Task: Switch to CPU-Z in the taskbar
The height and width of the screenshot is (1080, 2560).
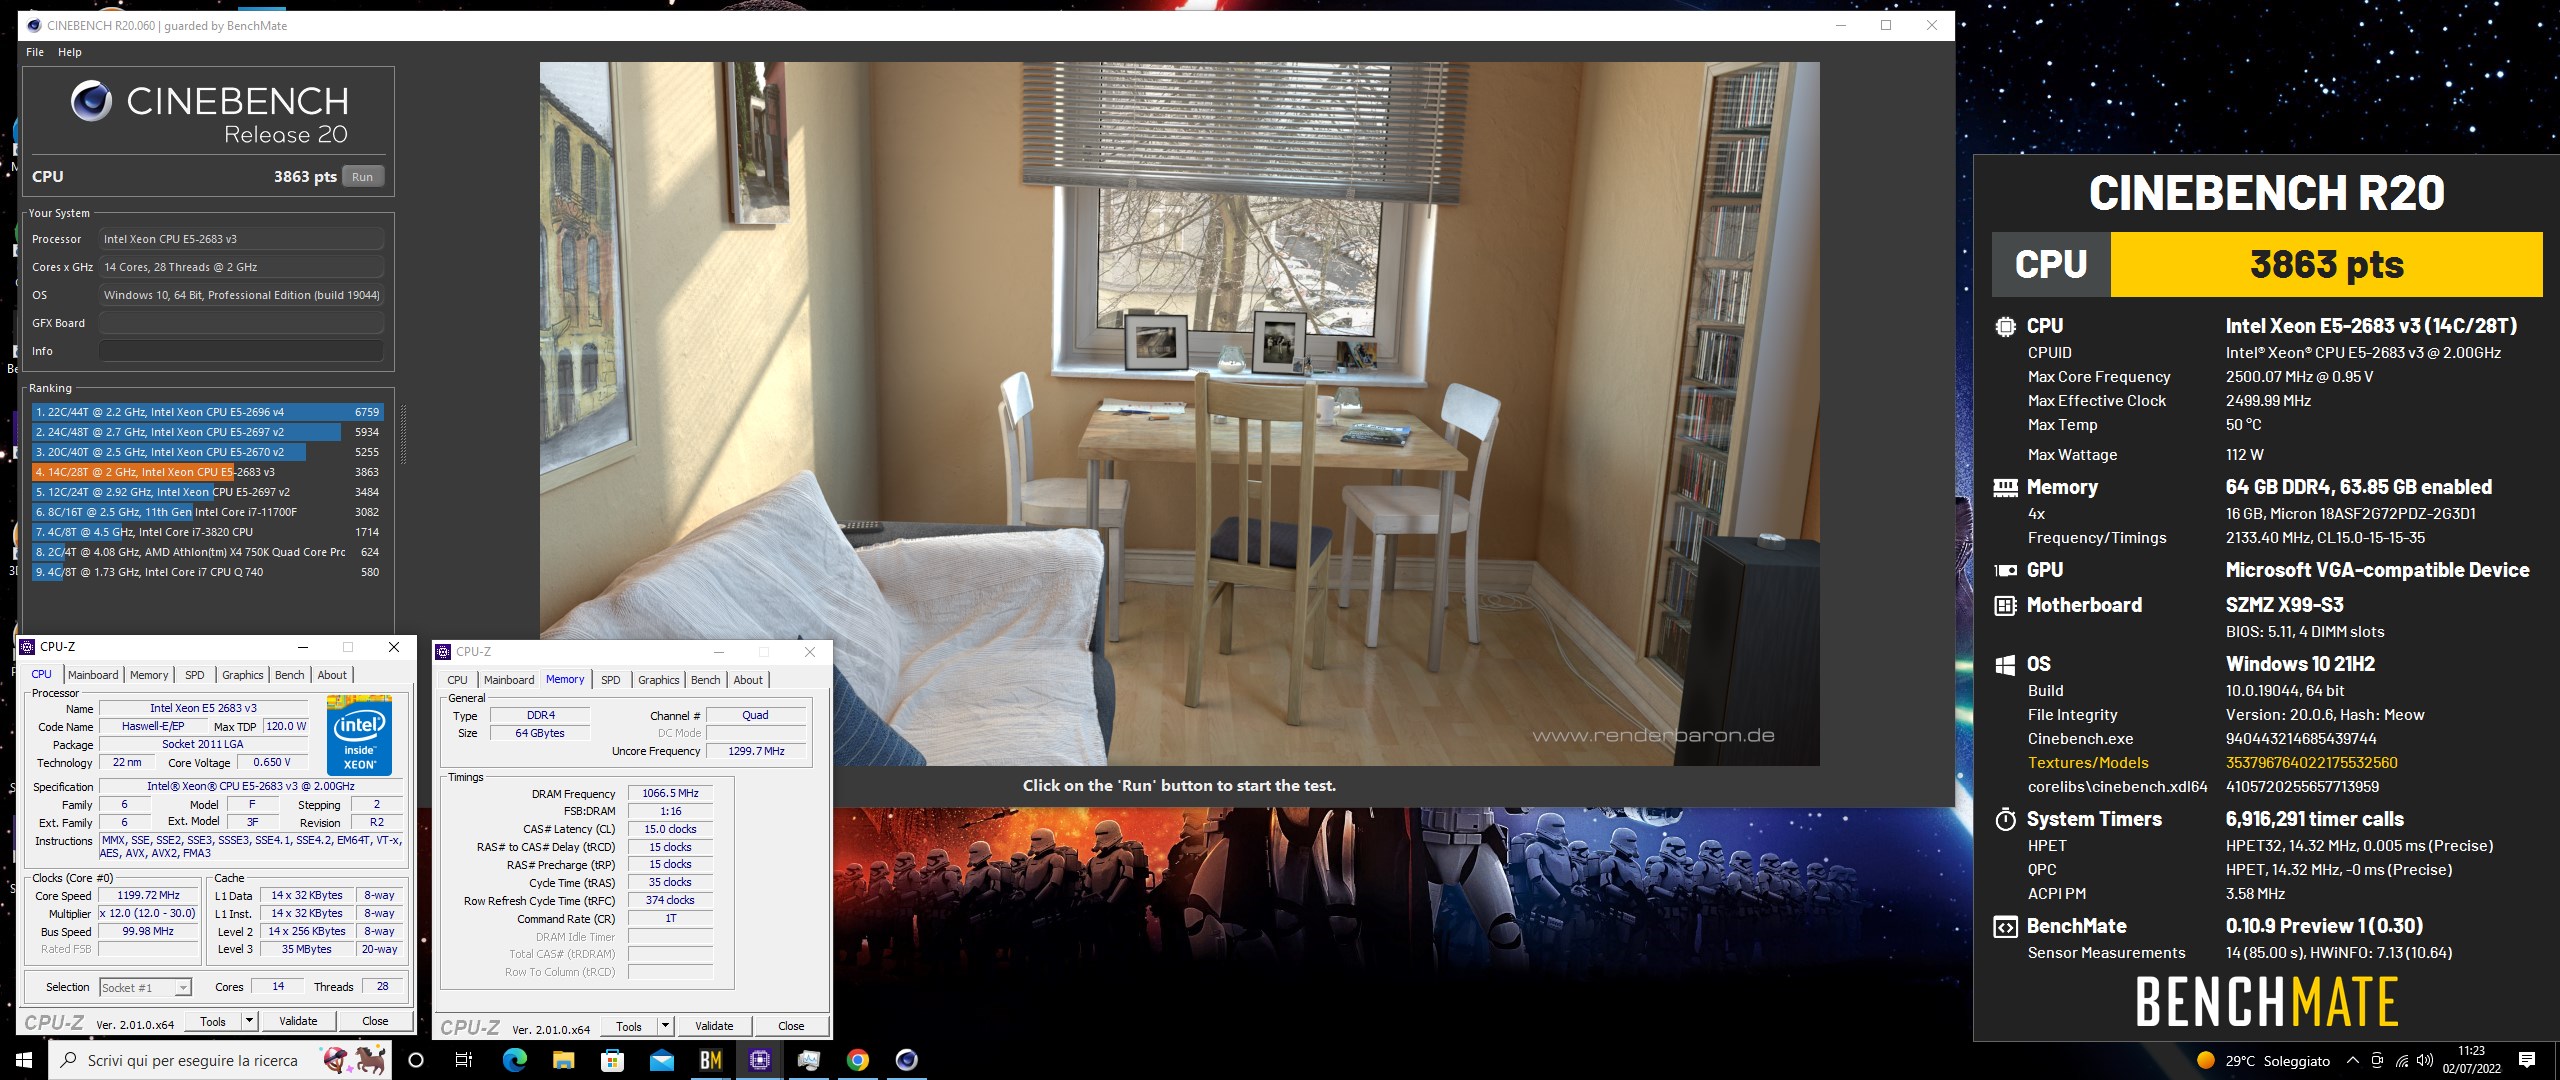Action: [760, 1060]
